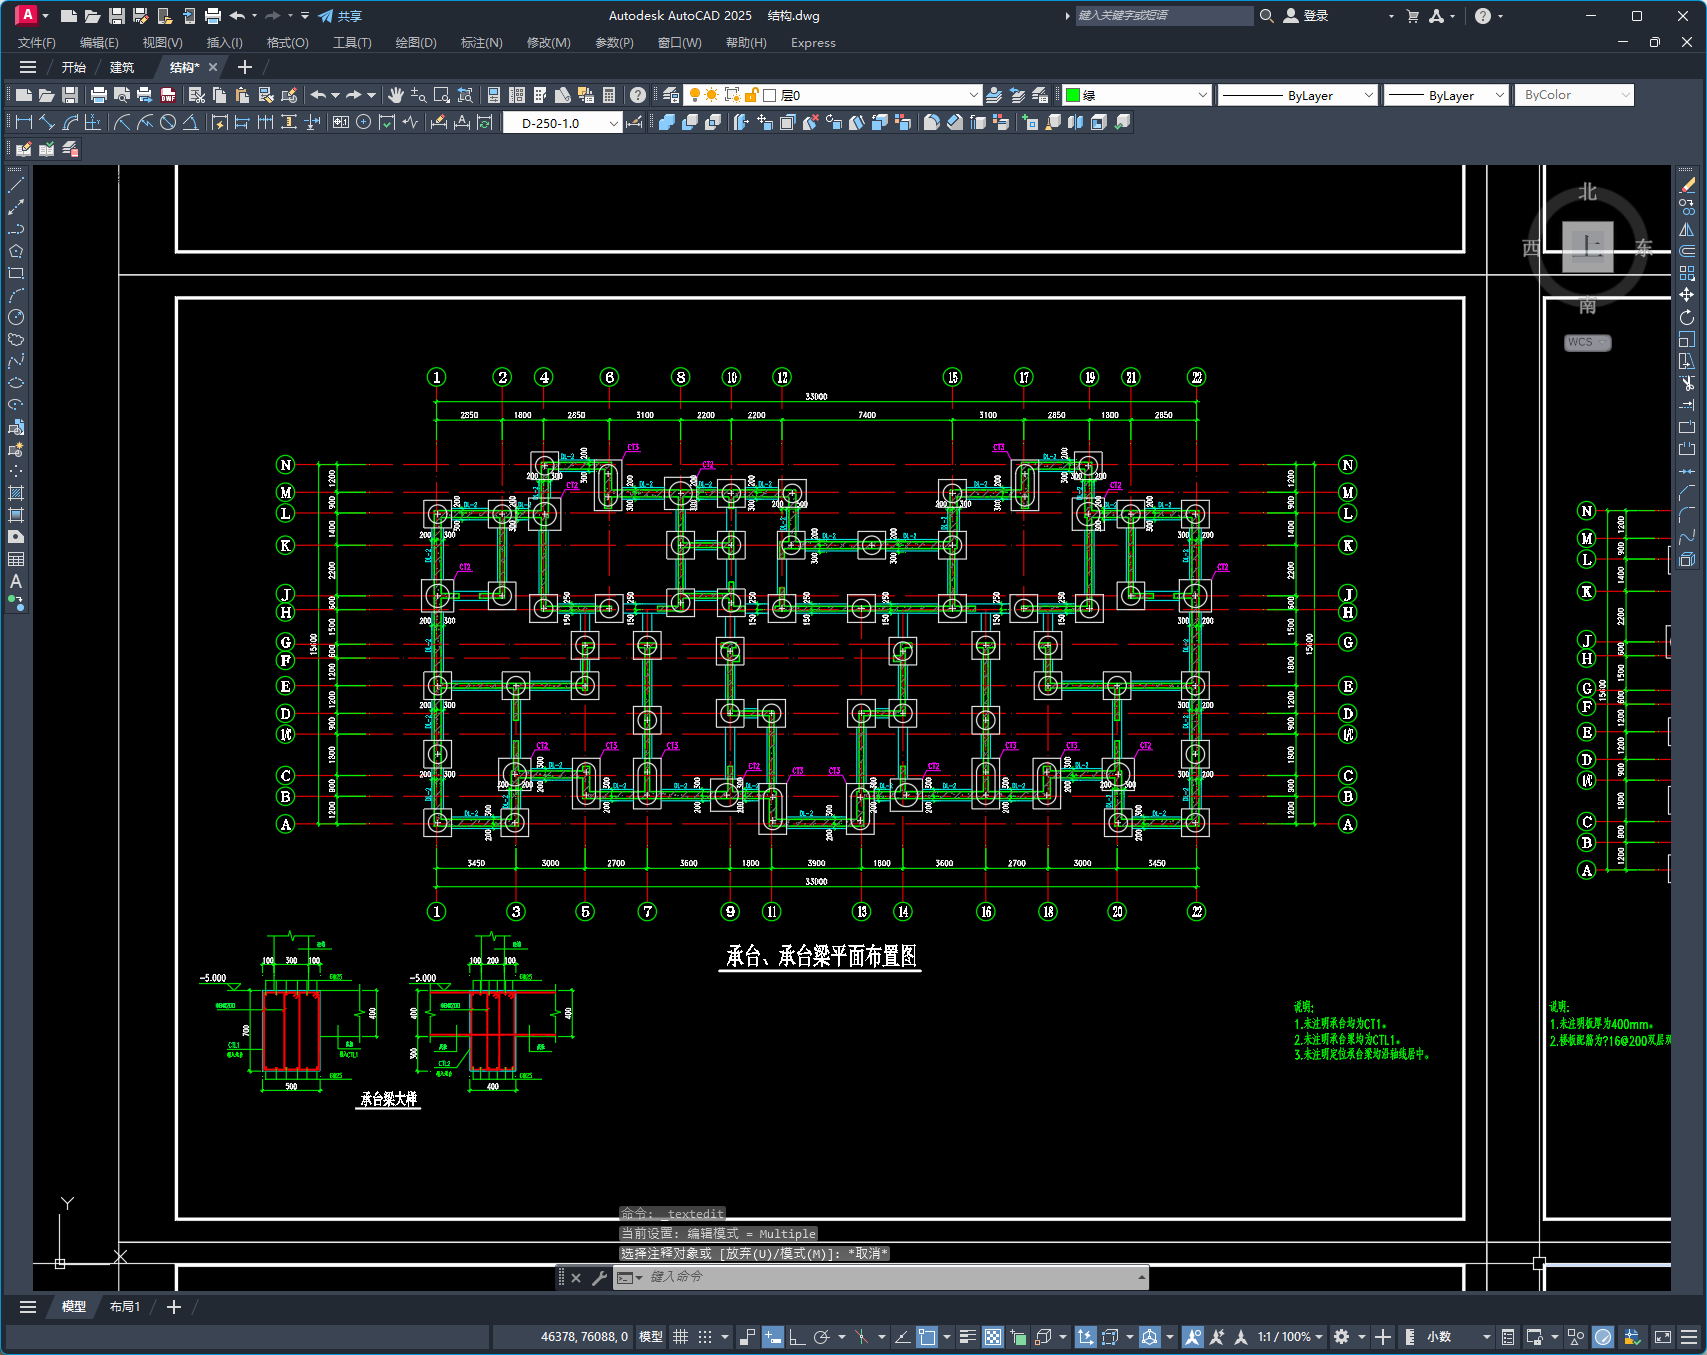Toggle Lineweight display in status bar
The width and height of the screenshot is (1707, 1355).
coord(968,1337)
